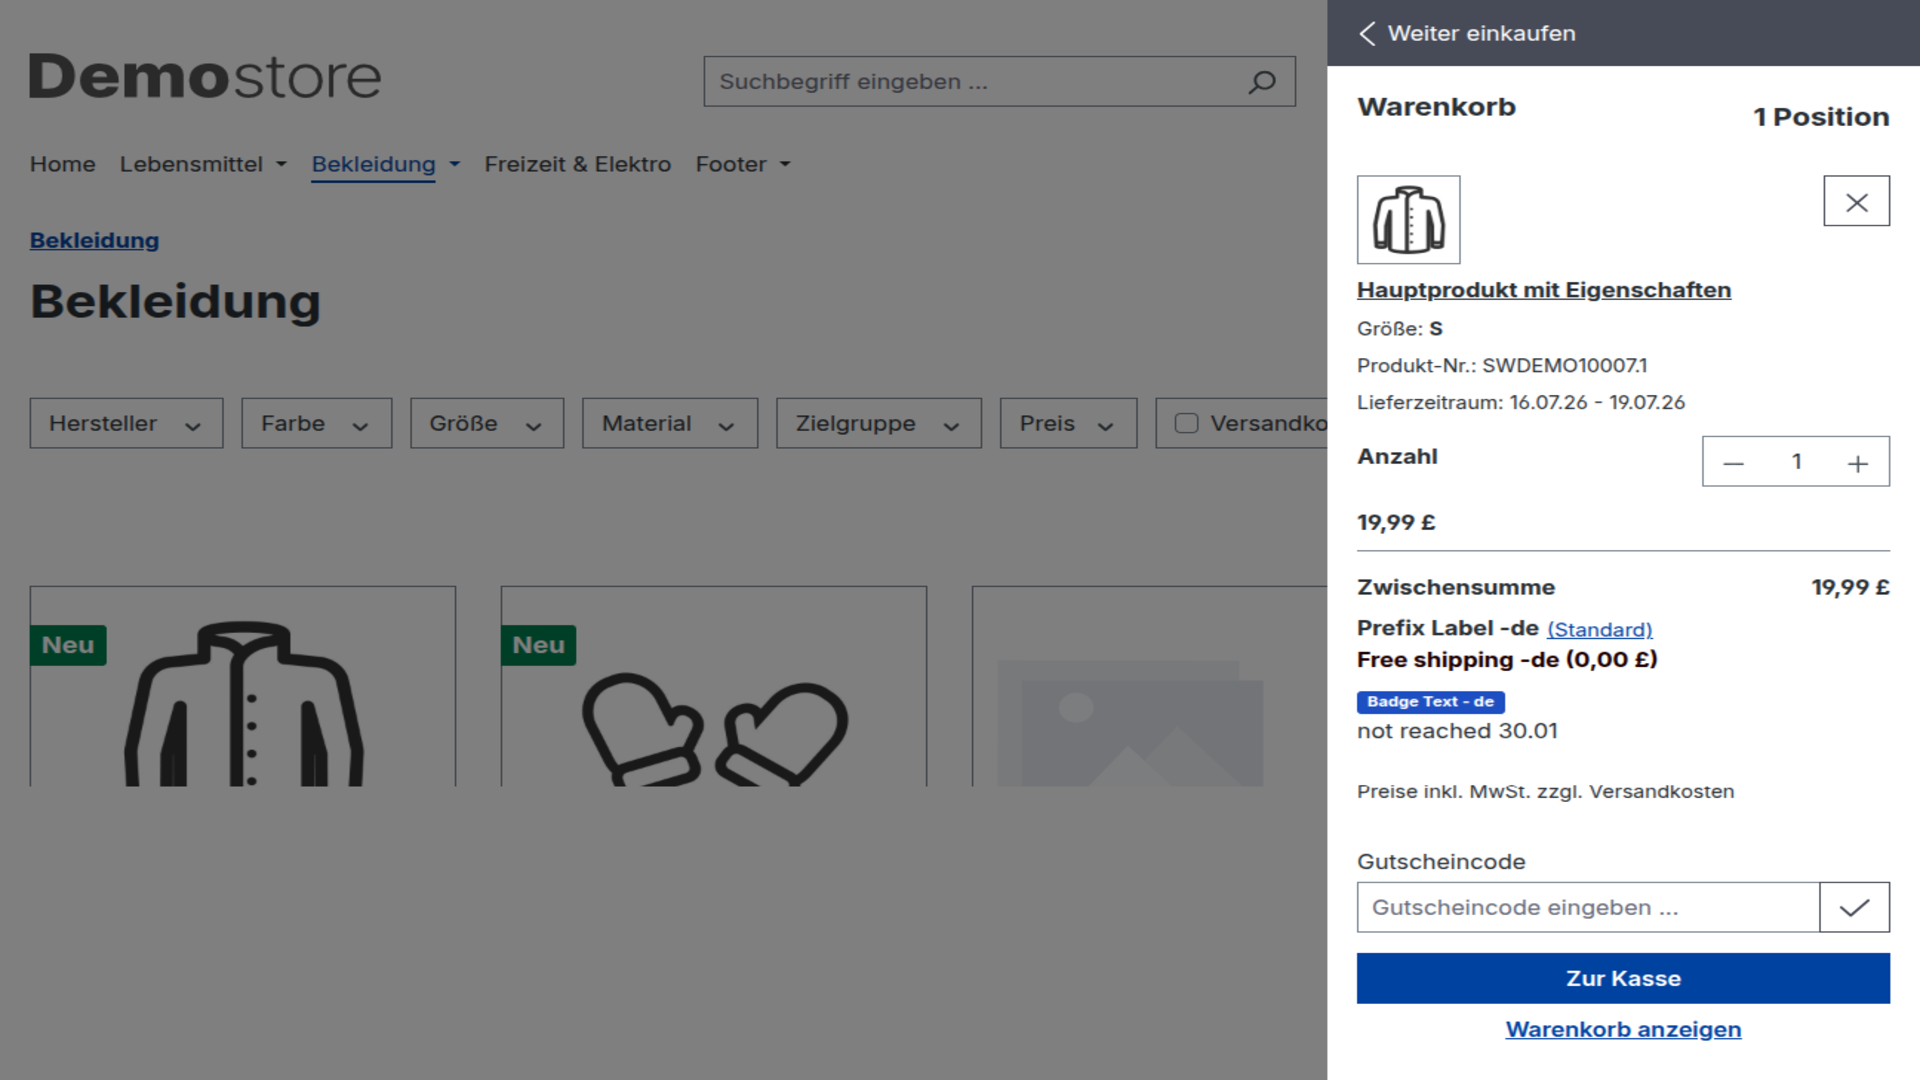Apply voucher code with checkmark icon
1920x1080 pixels.
[1854, 907]
